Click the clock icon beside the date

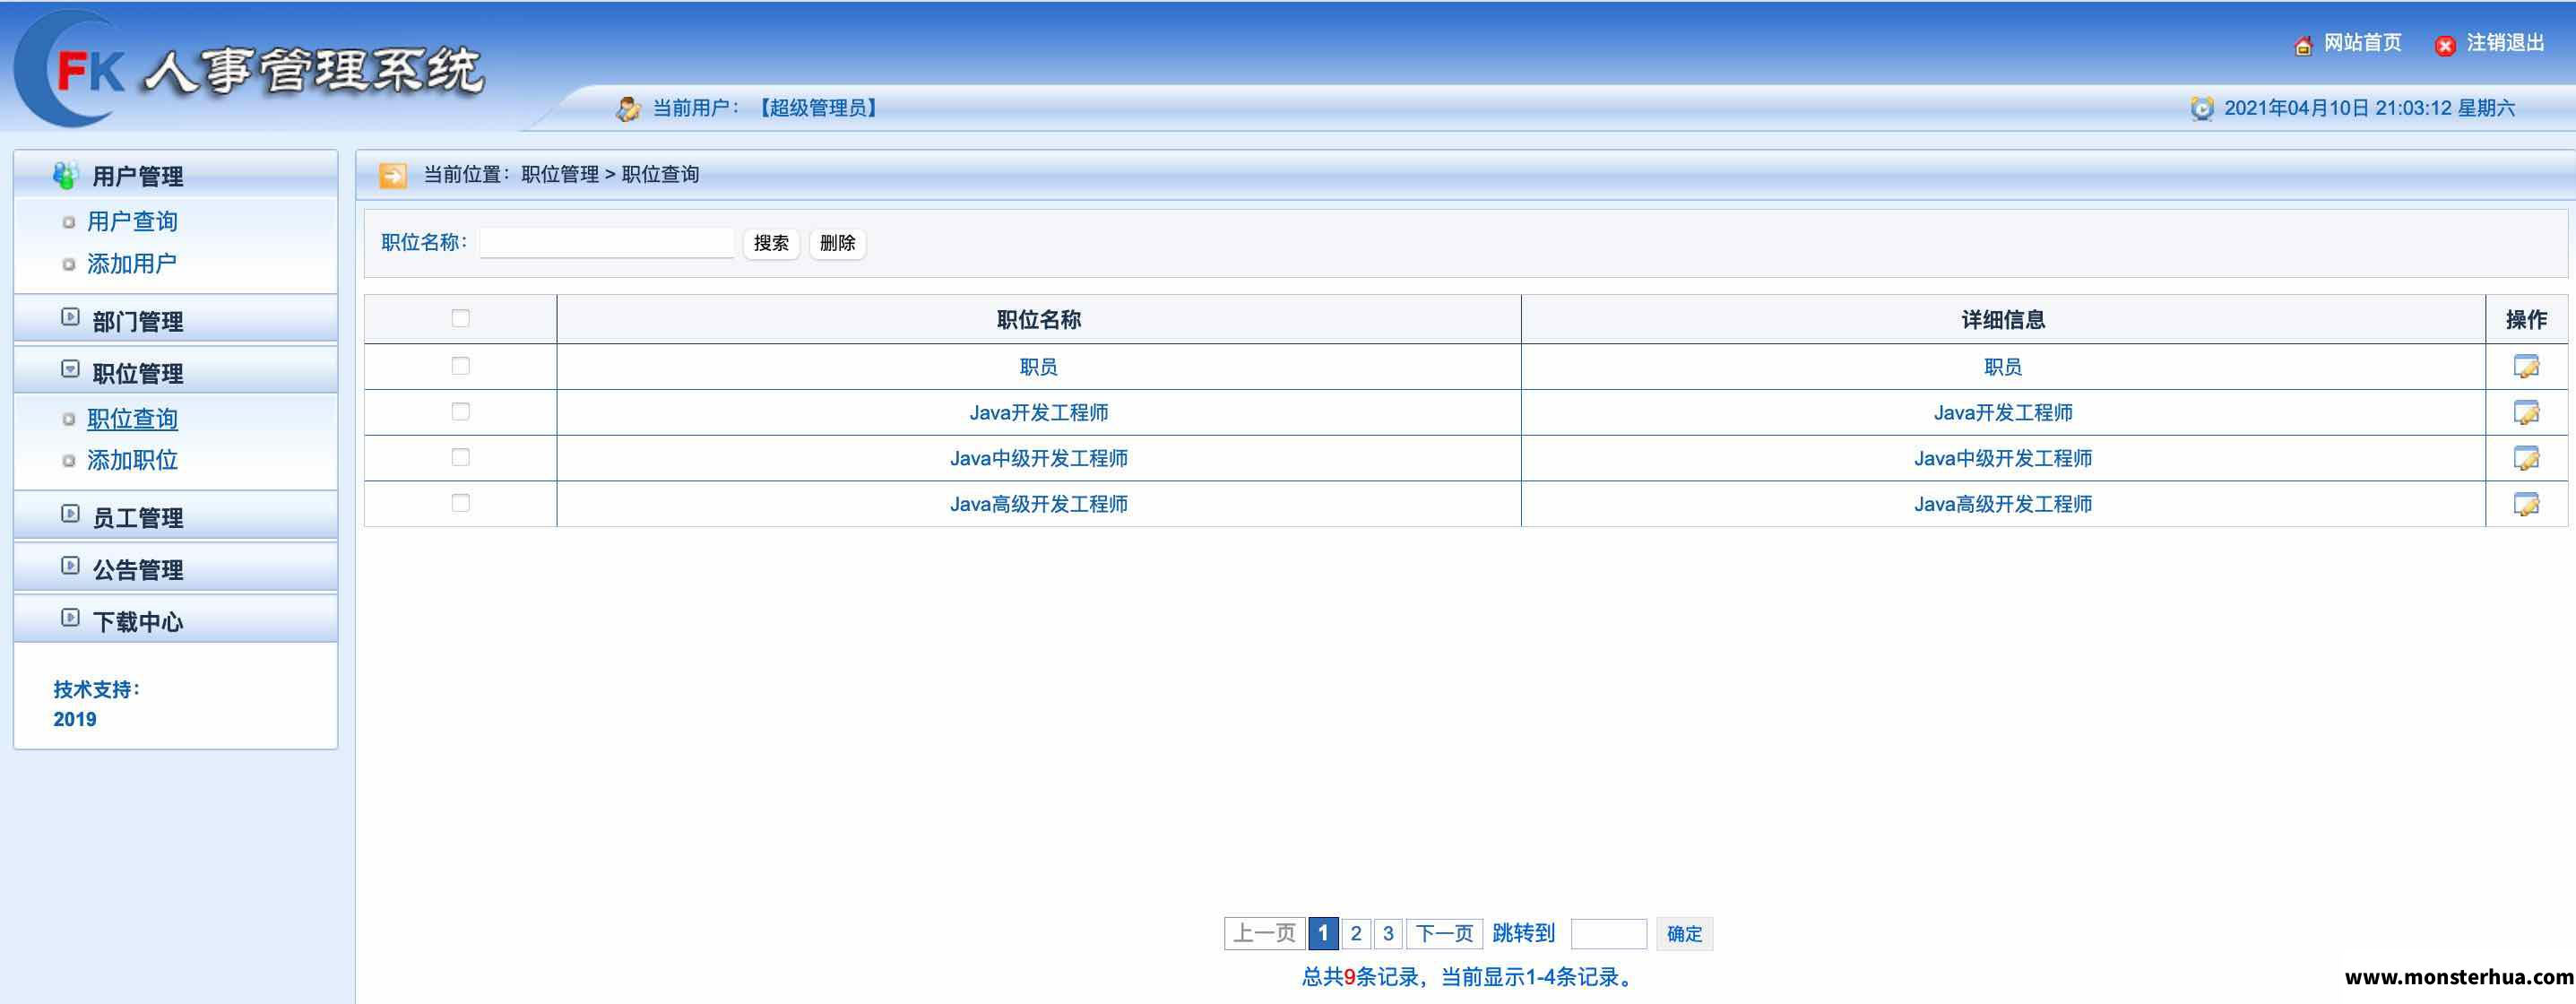click(x=2202, y=108)
